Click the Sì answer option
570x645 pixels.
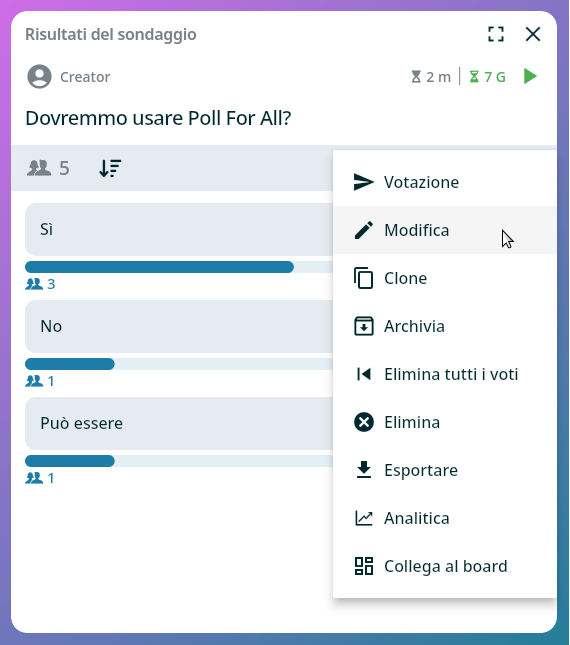(179, 230)
